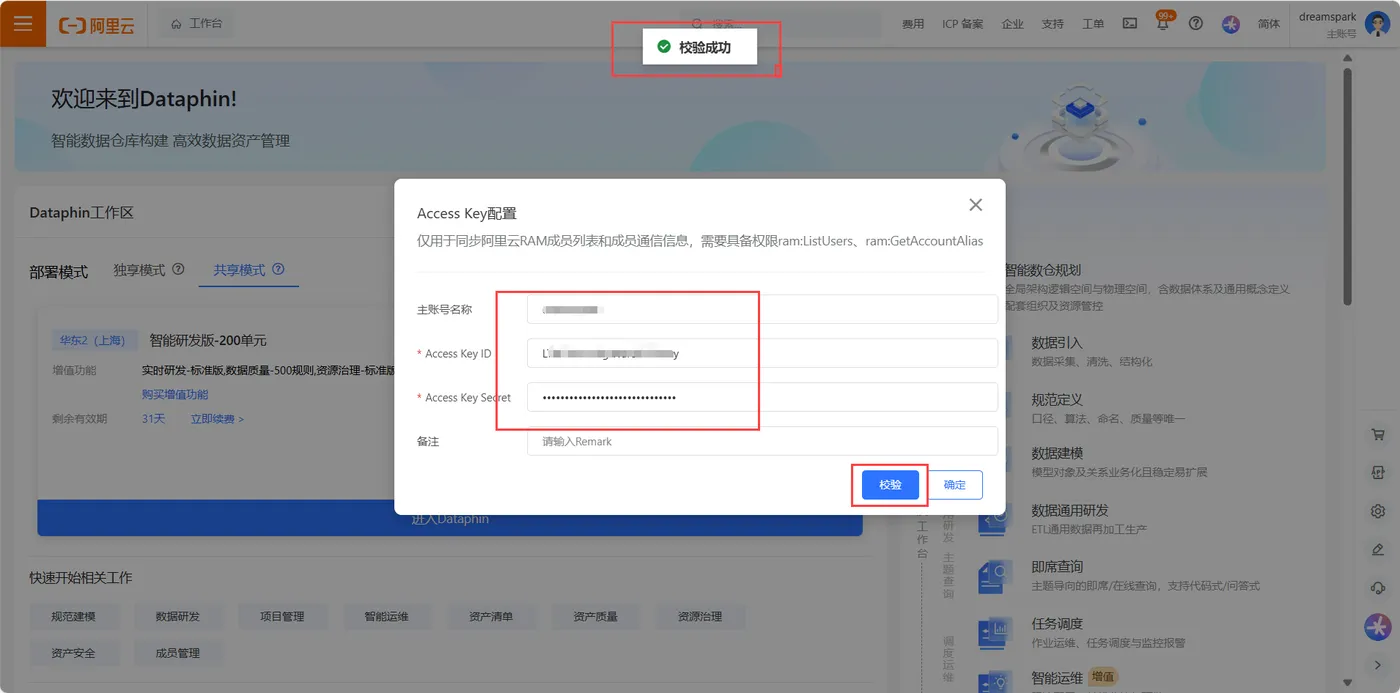Click the AI assistant sidebar icon
This screenshot has height=693, width=1400.
1378,627
